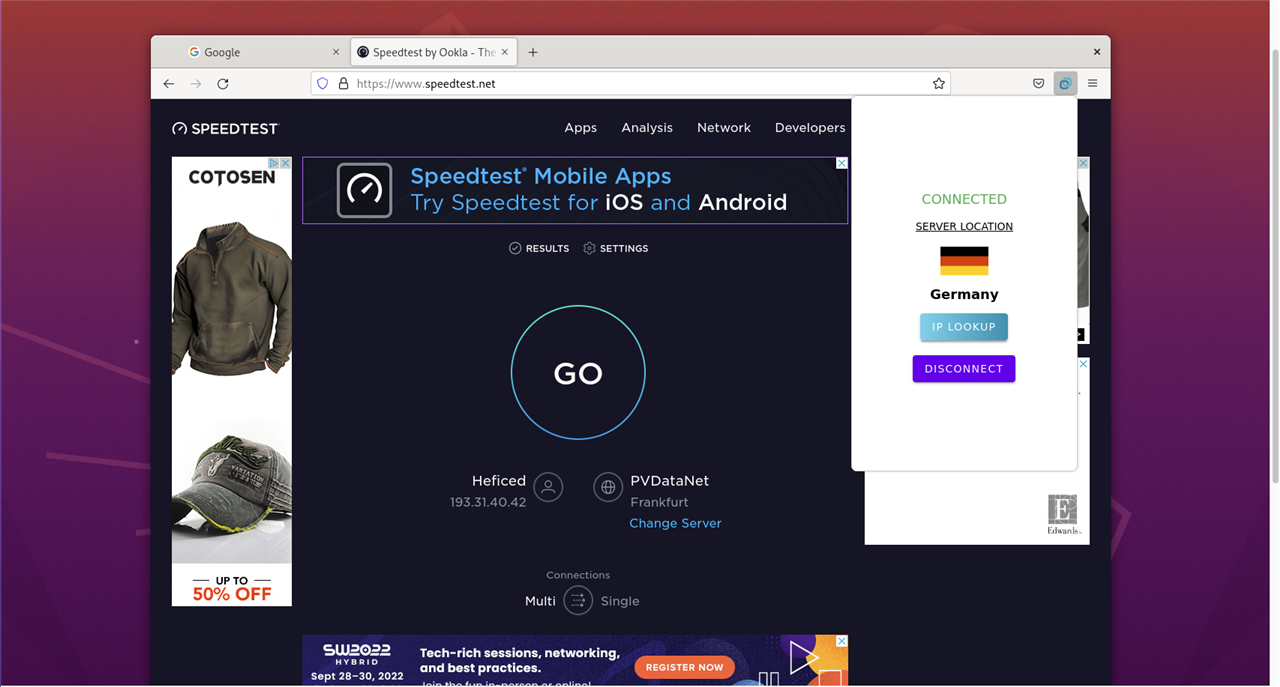Open speed test SETTINGS

click(x=616, y=248)
